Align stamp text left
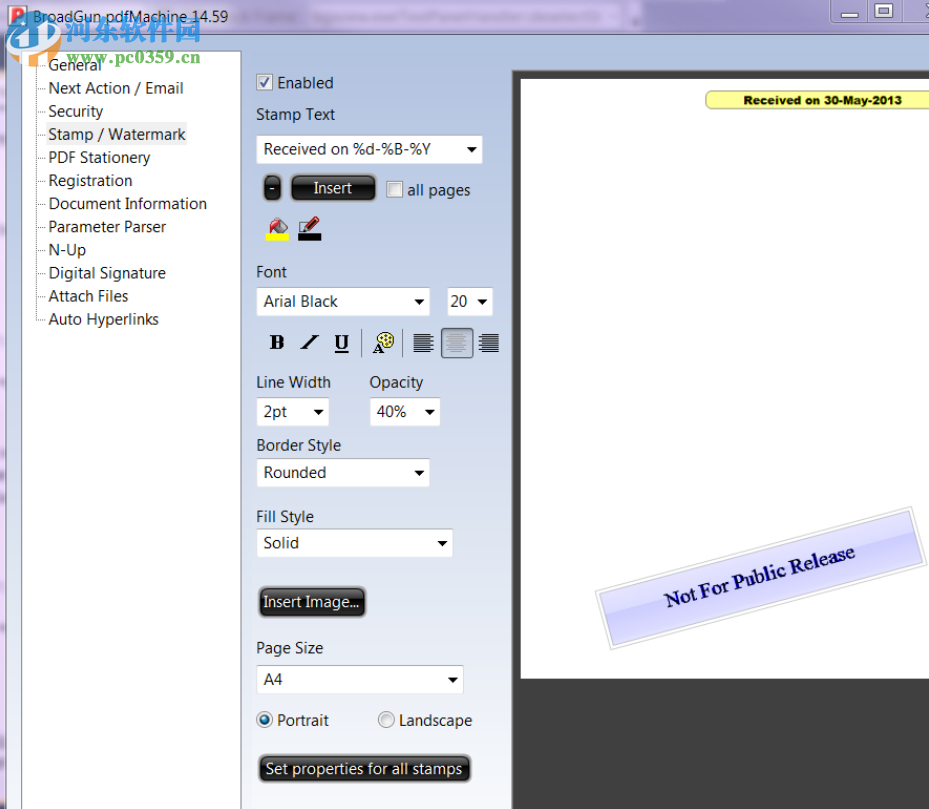 click(x=423, y=343)
